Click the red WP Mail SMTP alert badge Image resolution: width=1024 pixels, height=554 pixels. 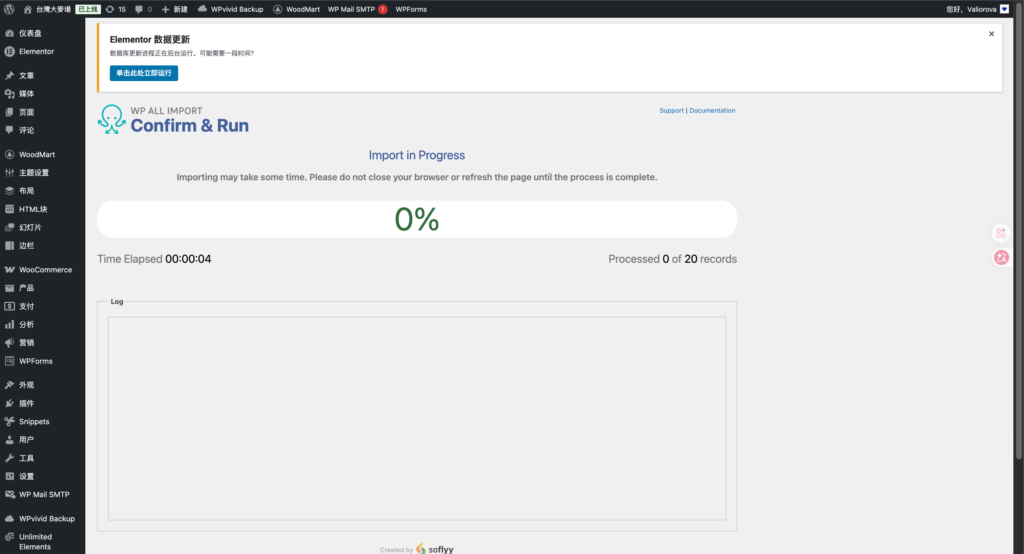pyautogui.click(x=383, y=9)
